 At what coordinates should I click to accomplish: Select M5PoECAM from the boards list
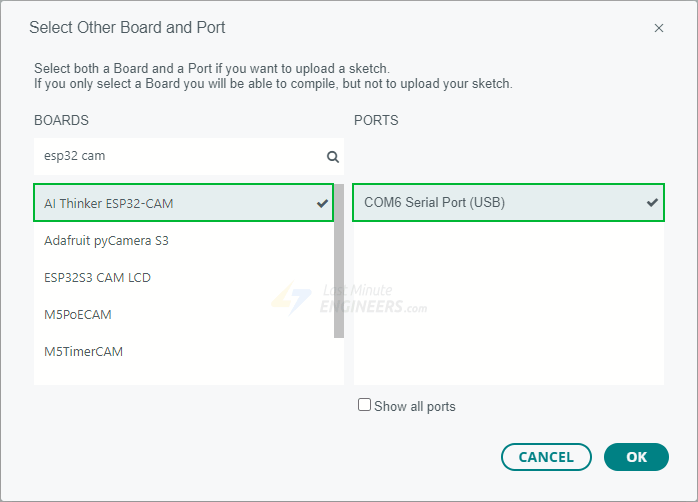tap(78, 314)
